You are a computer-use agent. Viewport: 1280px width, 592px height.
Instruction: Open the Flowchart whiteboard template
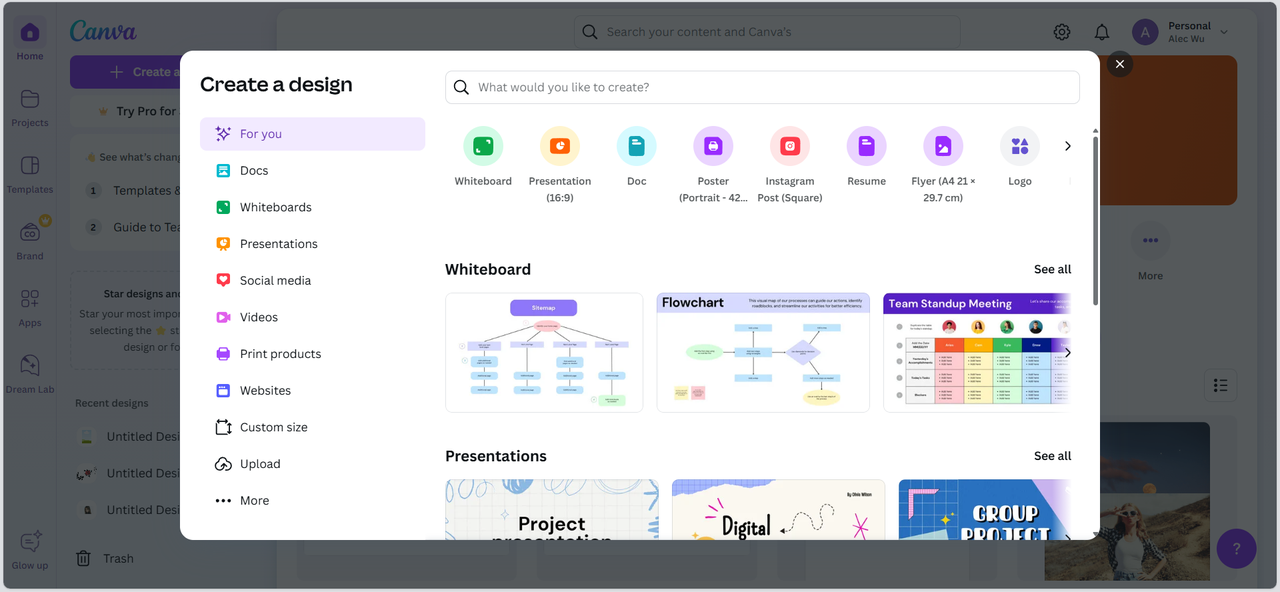click(763, 352)
